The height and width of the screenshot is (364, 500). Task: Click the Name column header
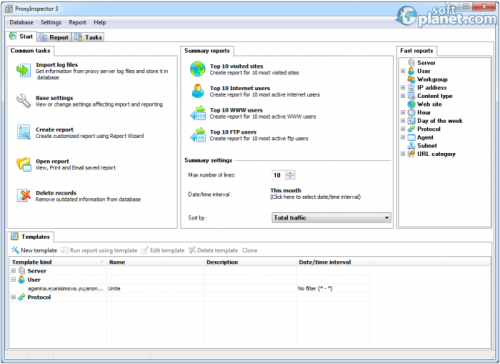pos(155,262)
